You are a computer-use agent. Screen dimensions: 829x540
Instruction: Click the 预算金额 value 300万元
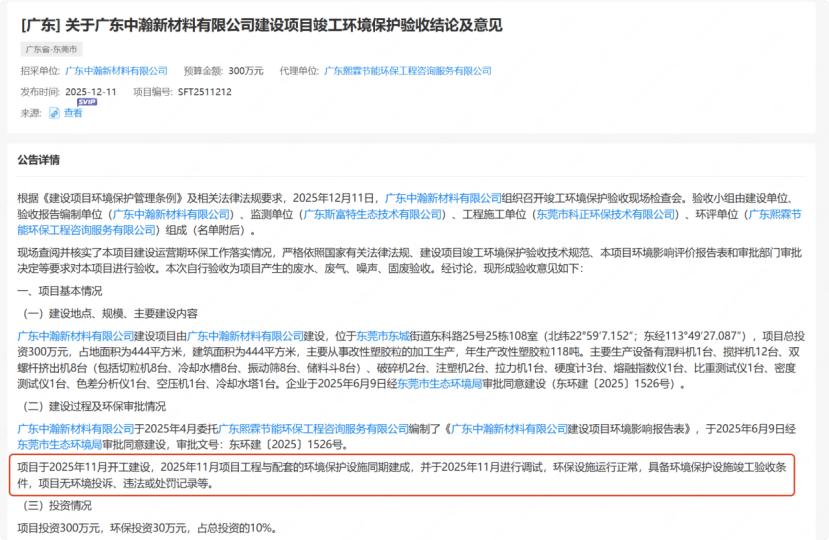pos(246,71)
